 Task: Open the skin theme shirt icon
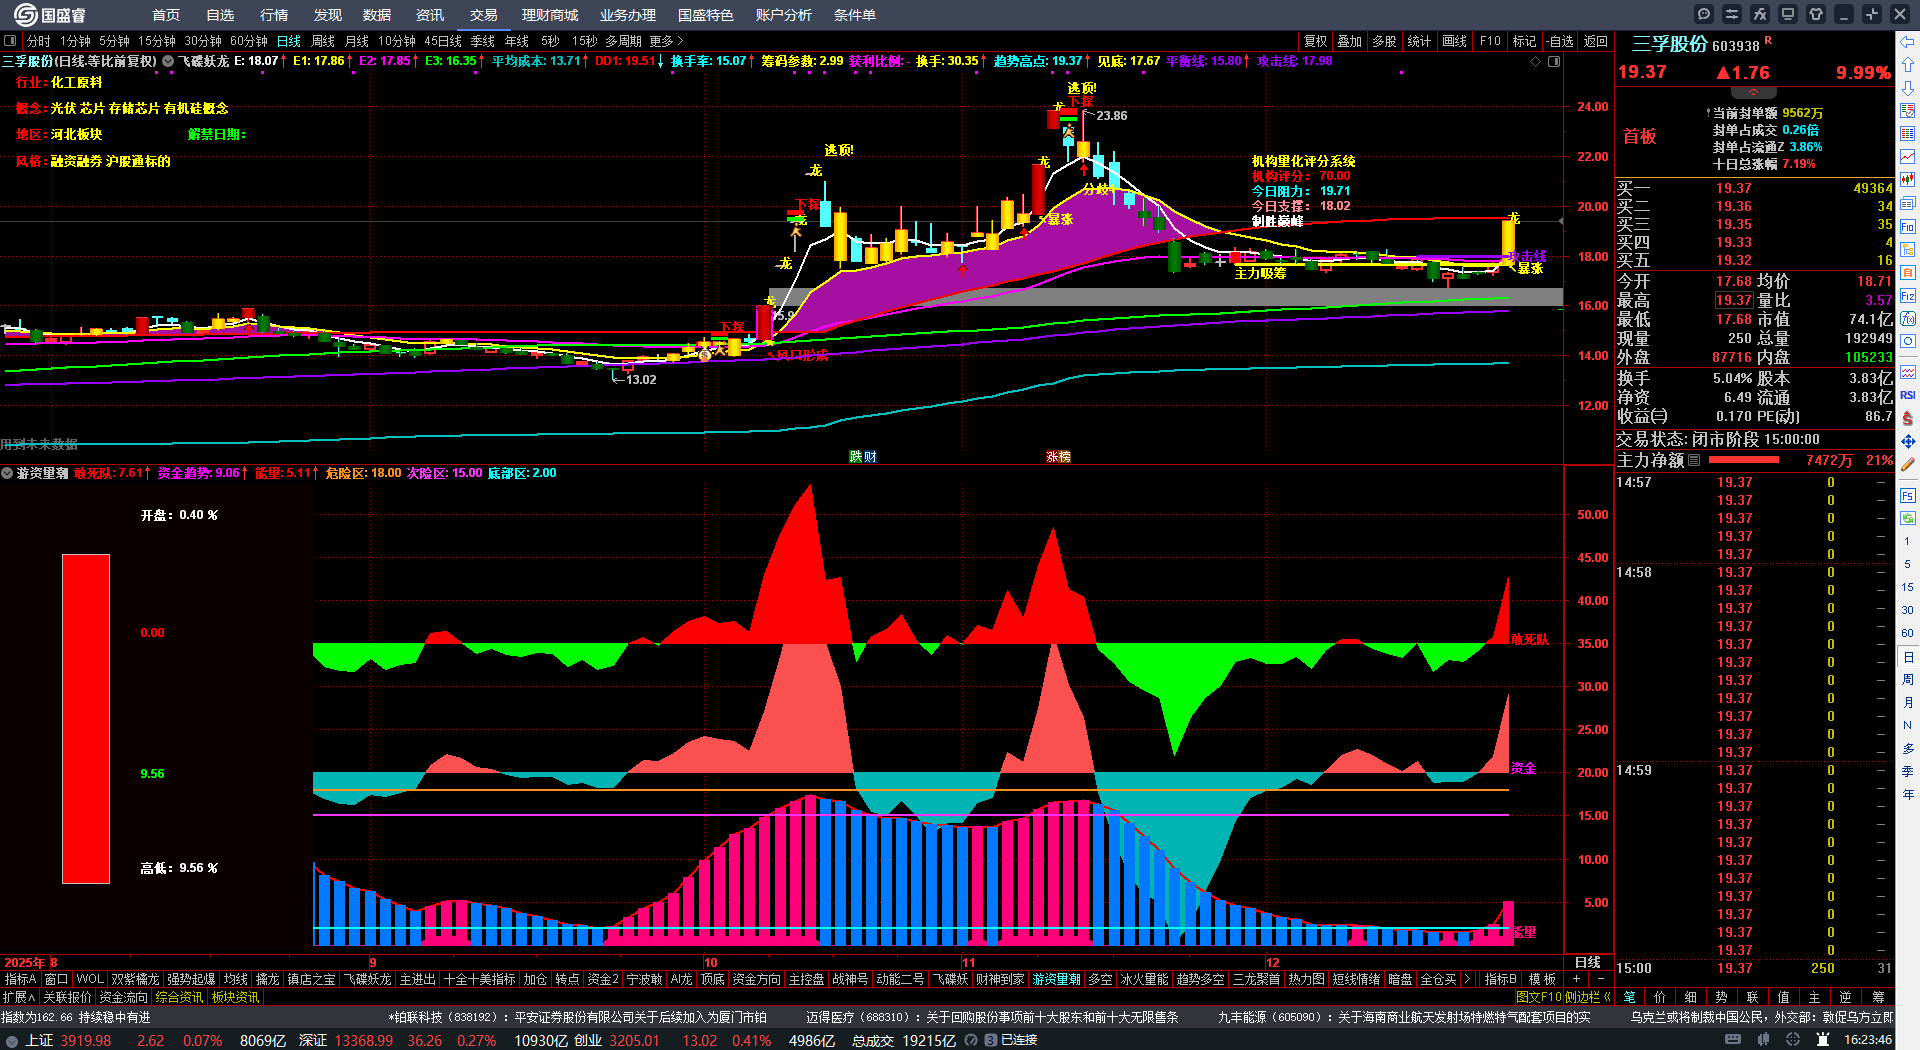point(1815,14)
